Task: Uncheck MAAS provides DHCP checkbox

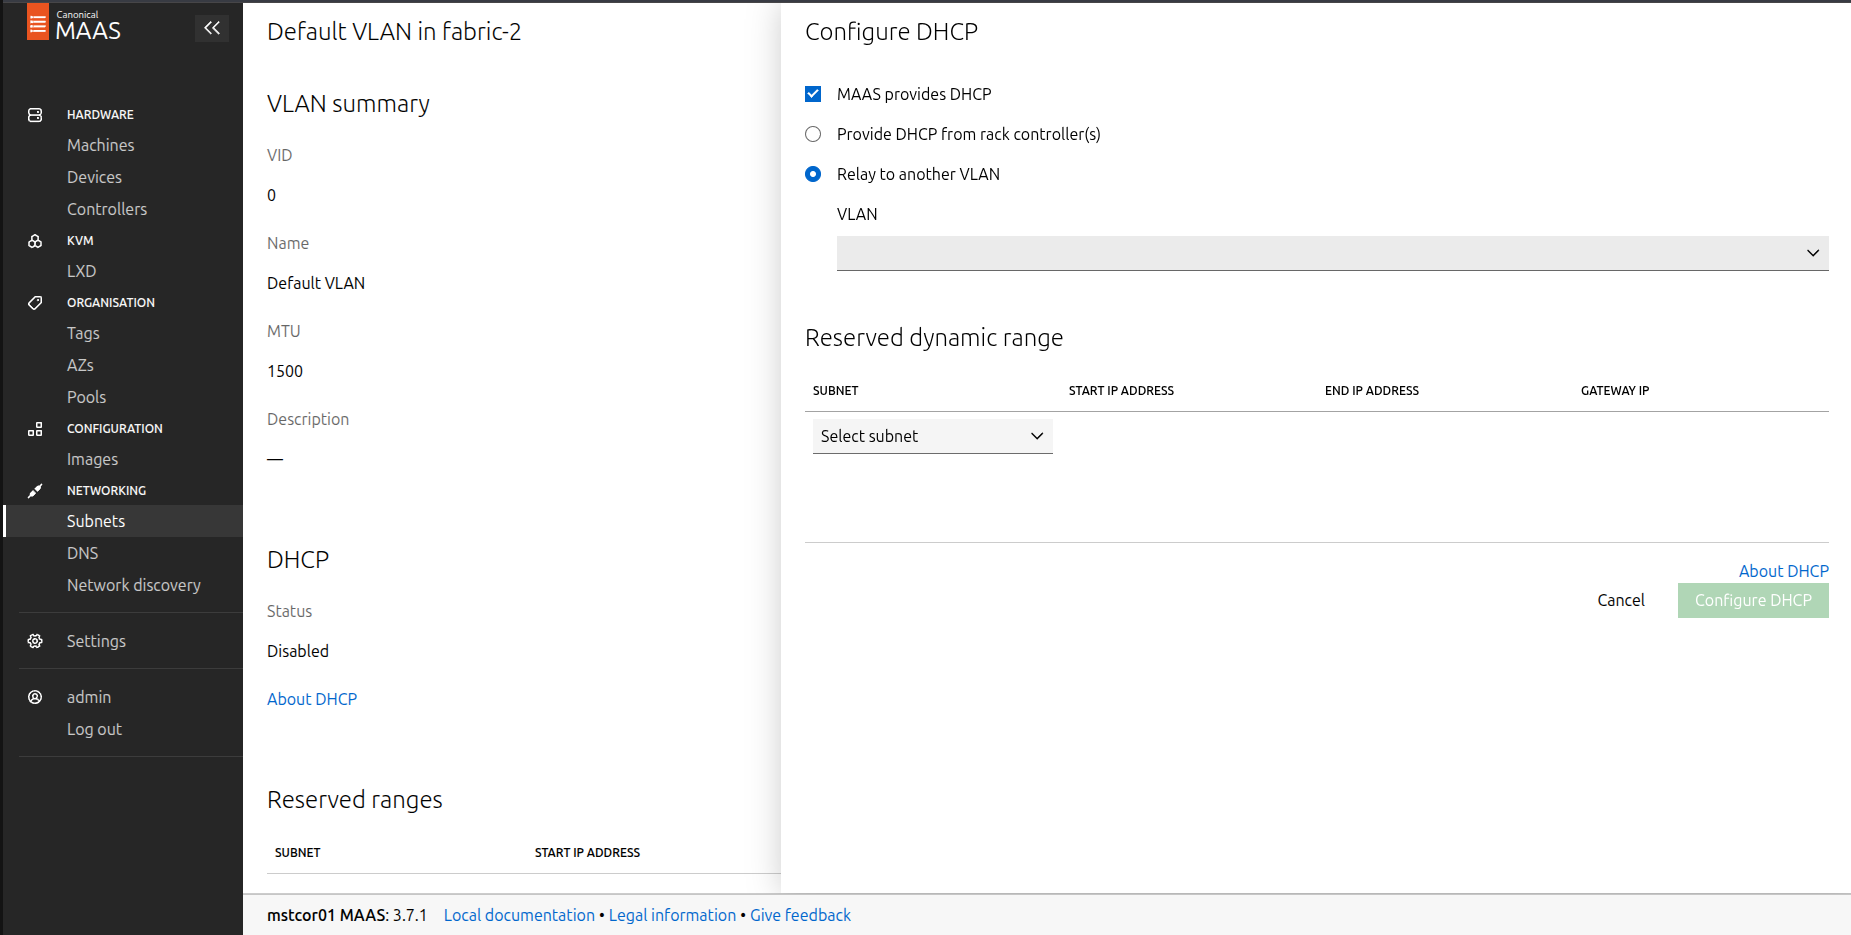Action: coord(813,94)
